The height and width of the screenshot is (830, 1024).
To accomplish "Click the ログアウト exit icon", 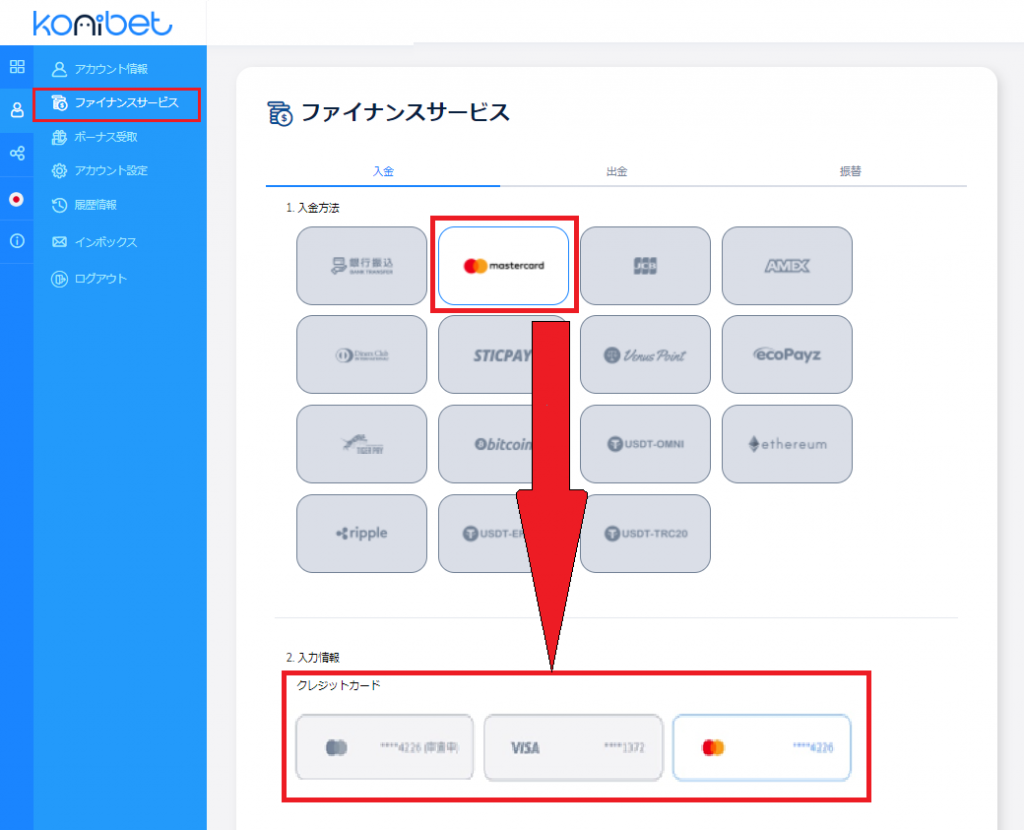I will pos(59,279).
